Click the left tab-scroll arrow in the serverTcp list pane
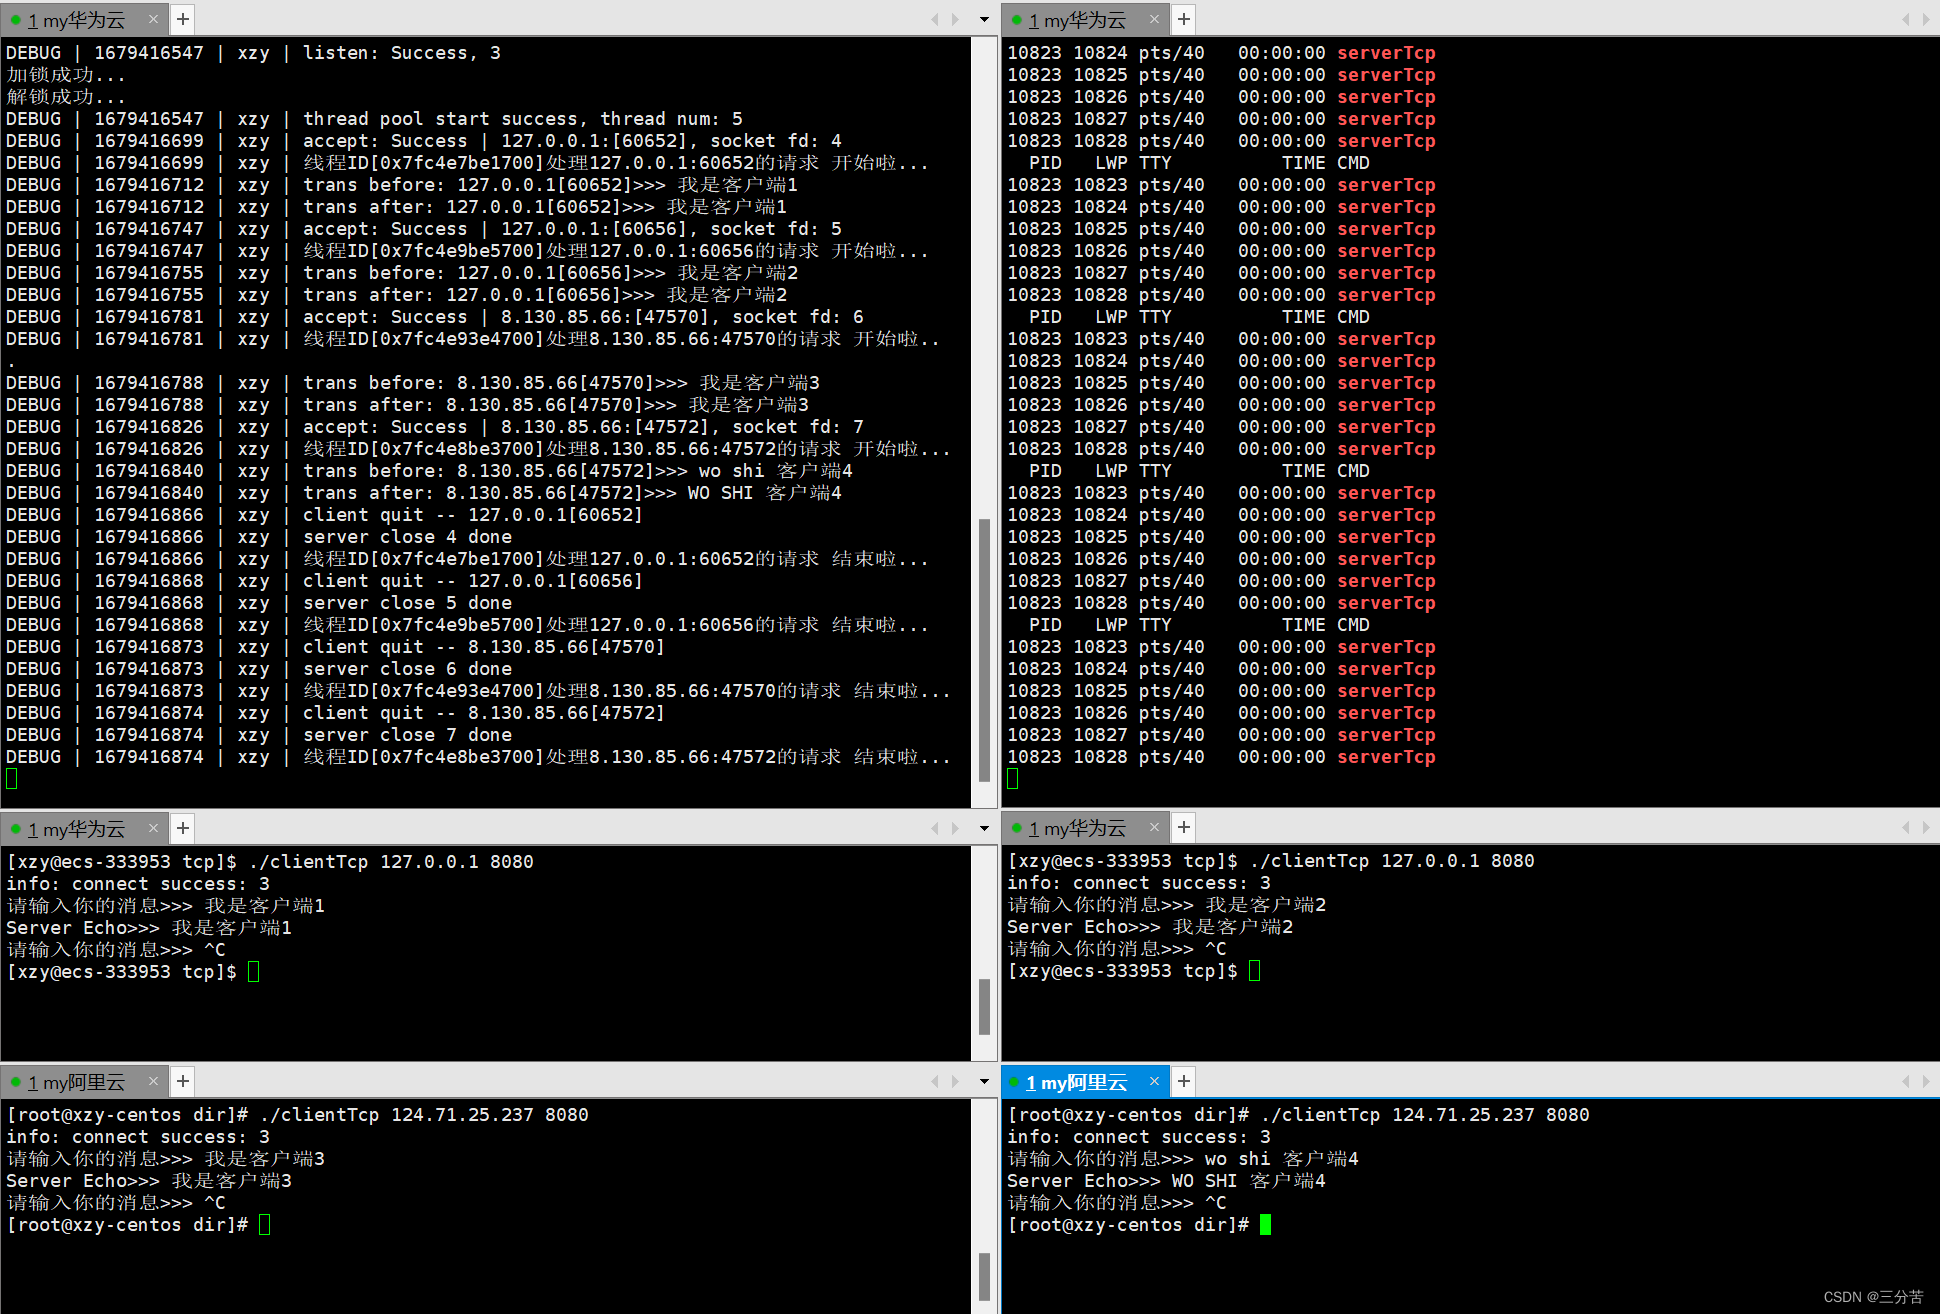This screenshot has width=1940, height=1314. (x=1906, y=19)
